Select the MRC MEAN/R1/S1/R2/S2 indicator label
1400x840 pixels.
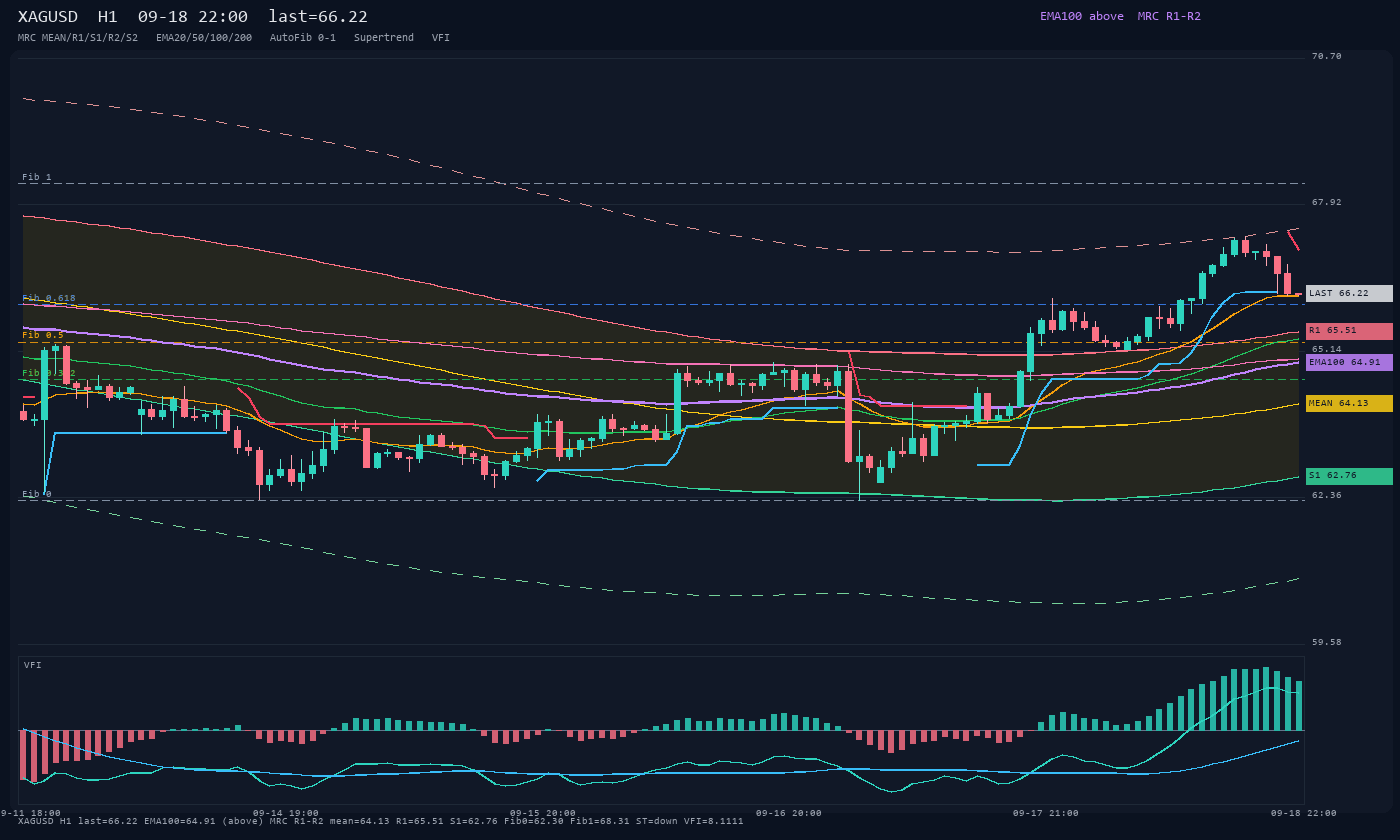(x=78, y=38)
